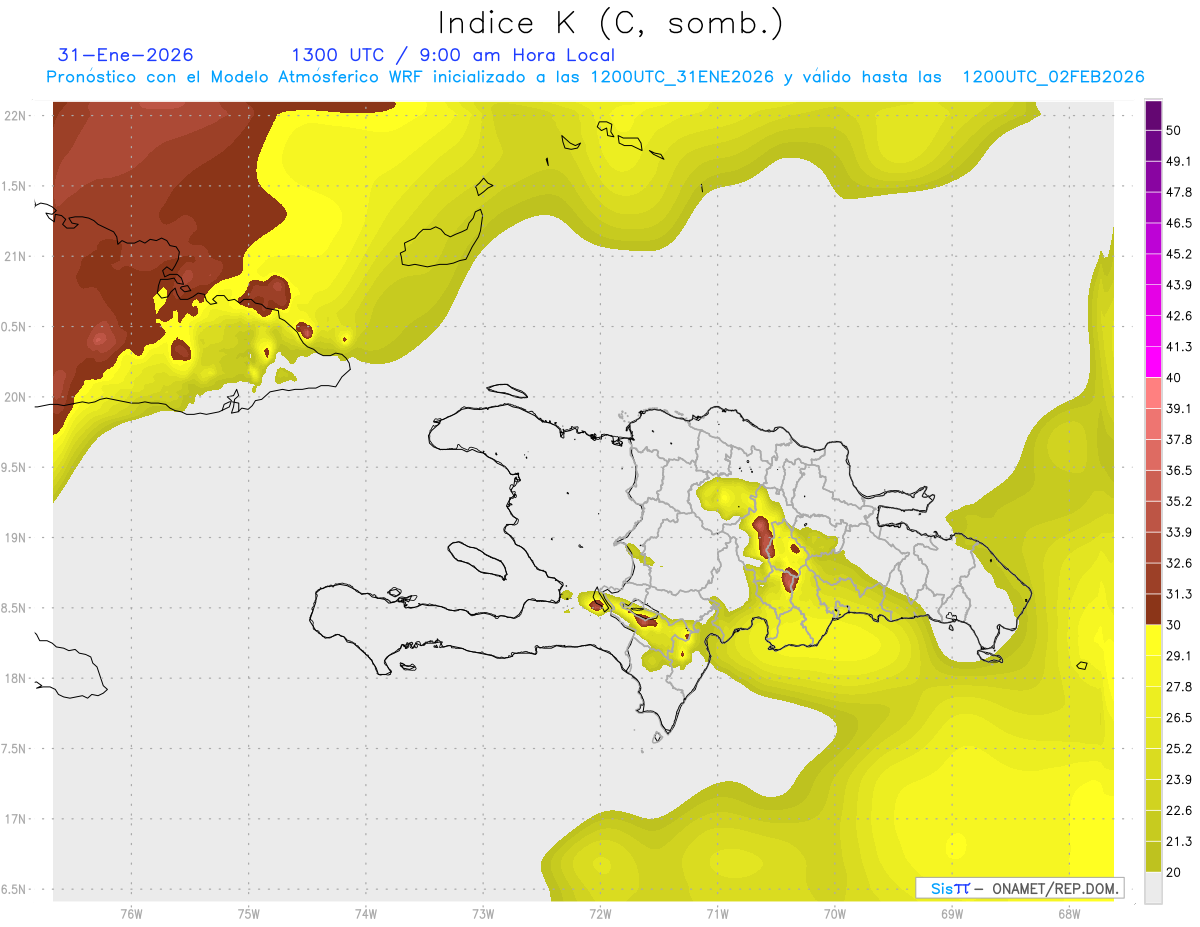Screen dimensions: 1200x927
Task: Click the "Indice K (C, somb.)" title
Action: coord(610,22)
